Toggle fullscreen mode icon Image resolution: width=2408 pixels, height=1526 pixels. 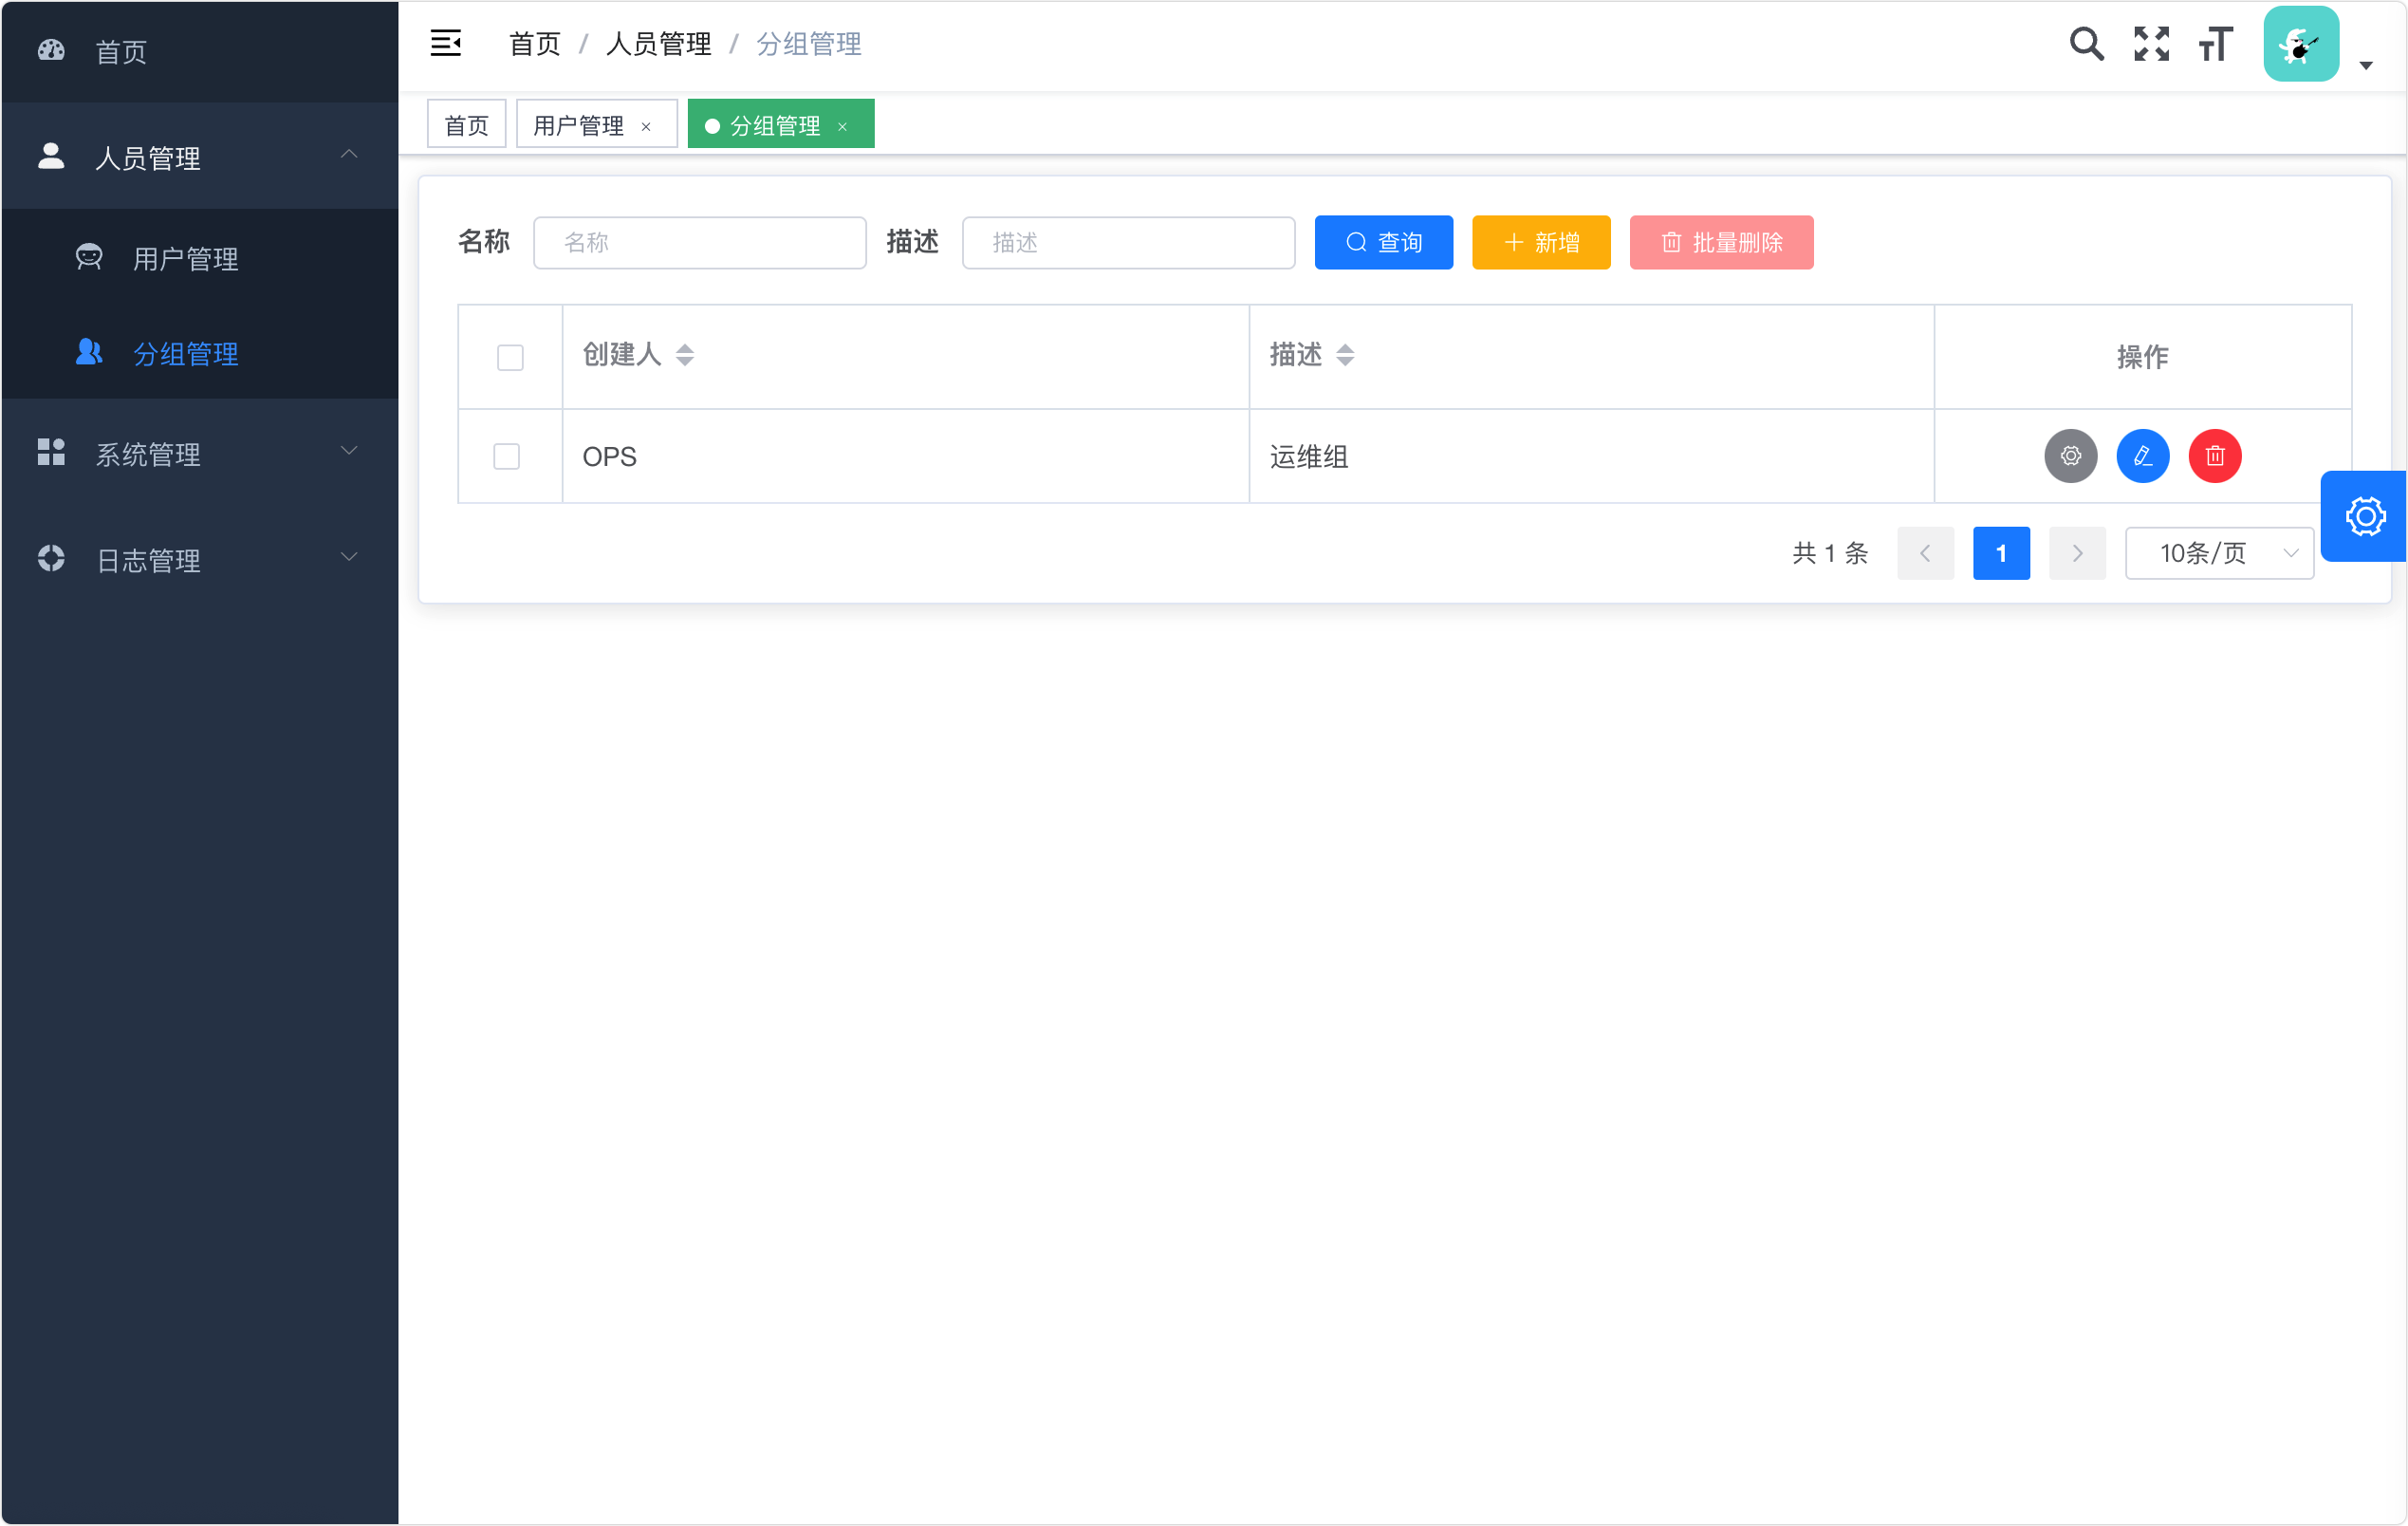coord(2151,44)
